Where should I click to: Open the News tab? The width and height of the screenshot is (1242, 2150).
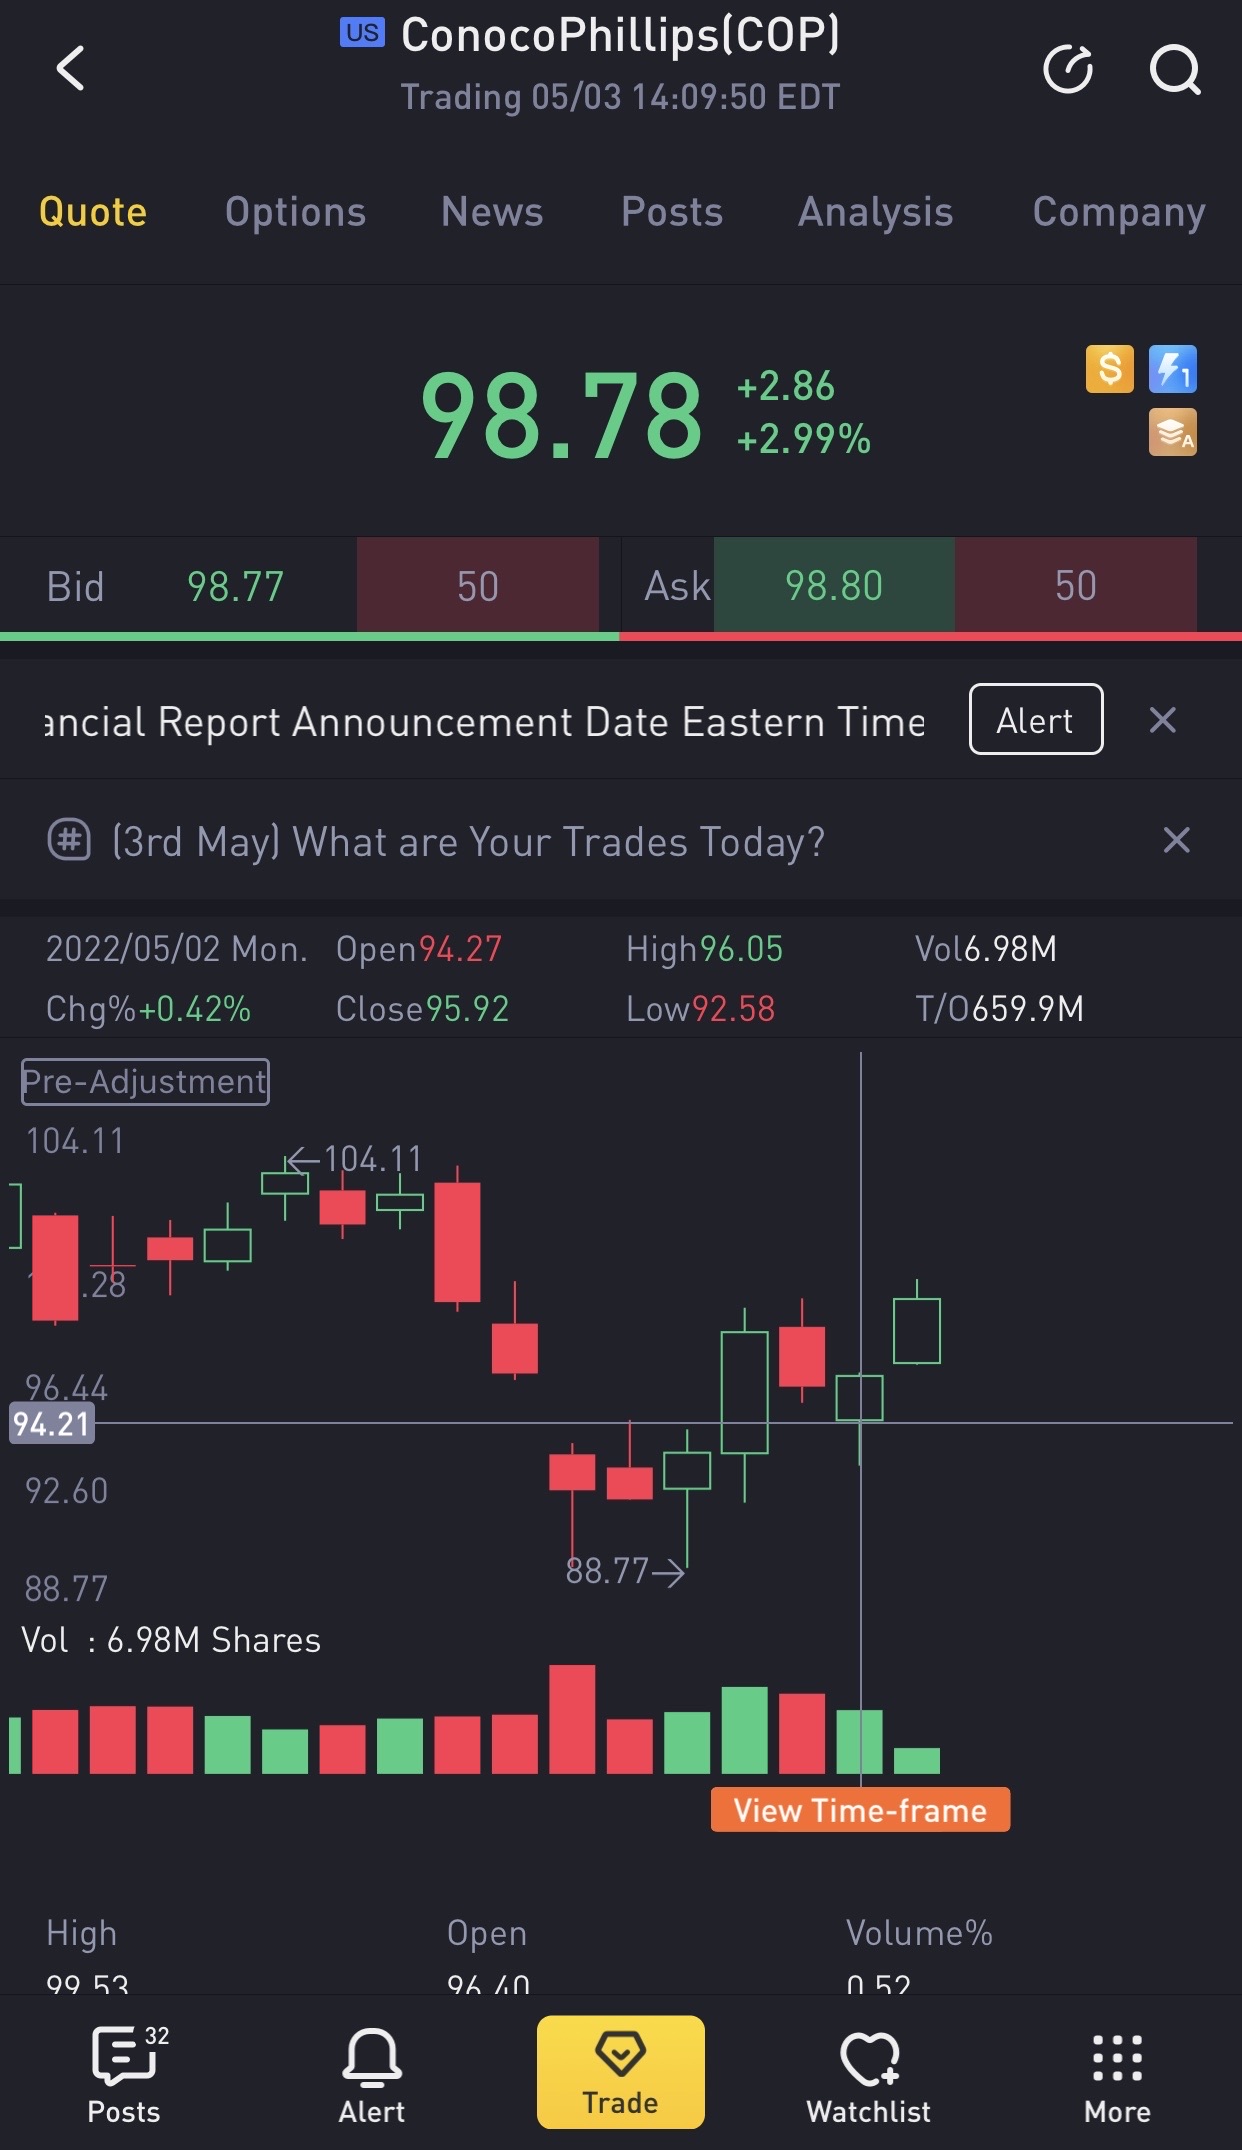pos(492,212)
